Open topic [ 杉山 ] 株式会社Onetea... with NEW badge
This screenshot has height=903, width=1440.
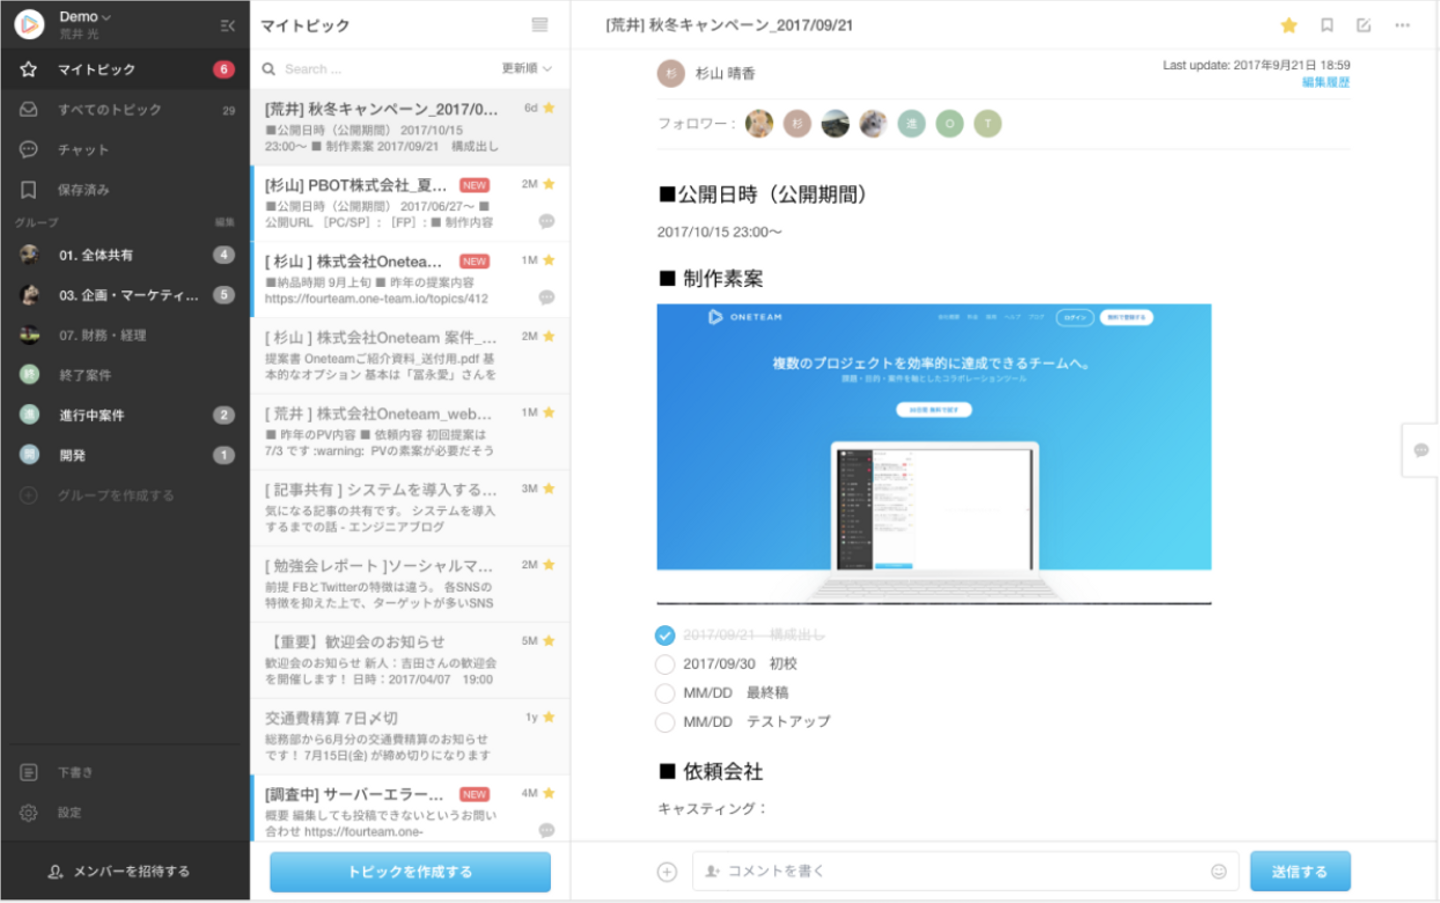coord(410,279)
